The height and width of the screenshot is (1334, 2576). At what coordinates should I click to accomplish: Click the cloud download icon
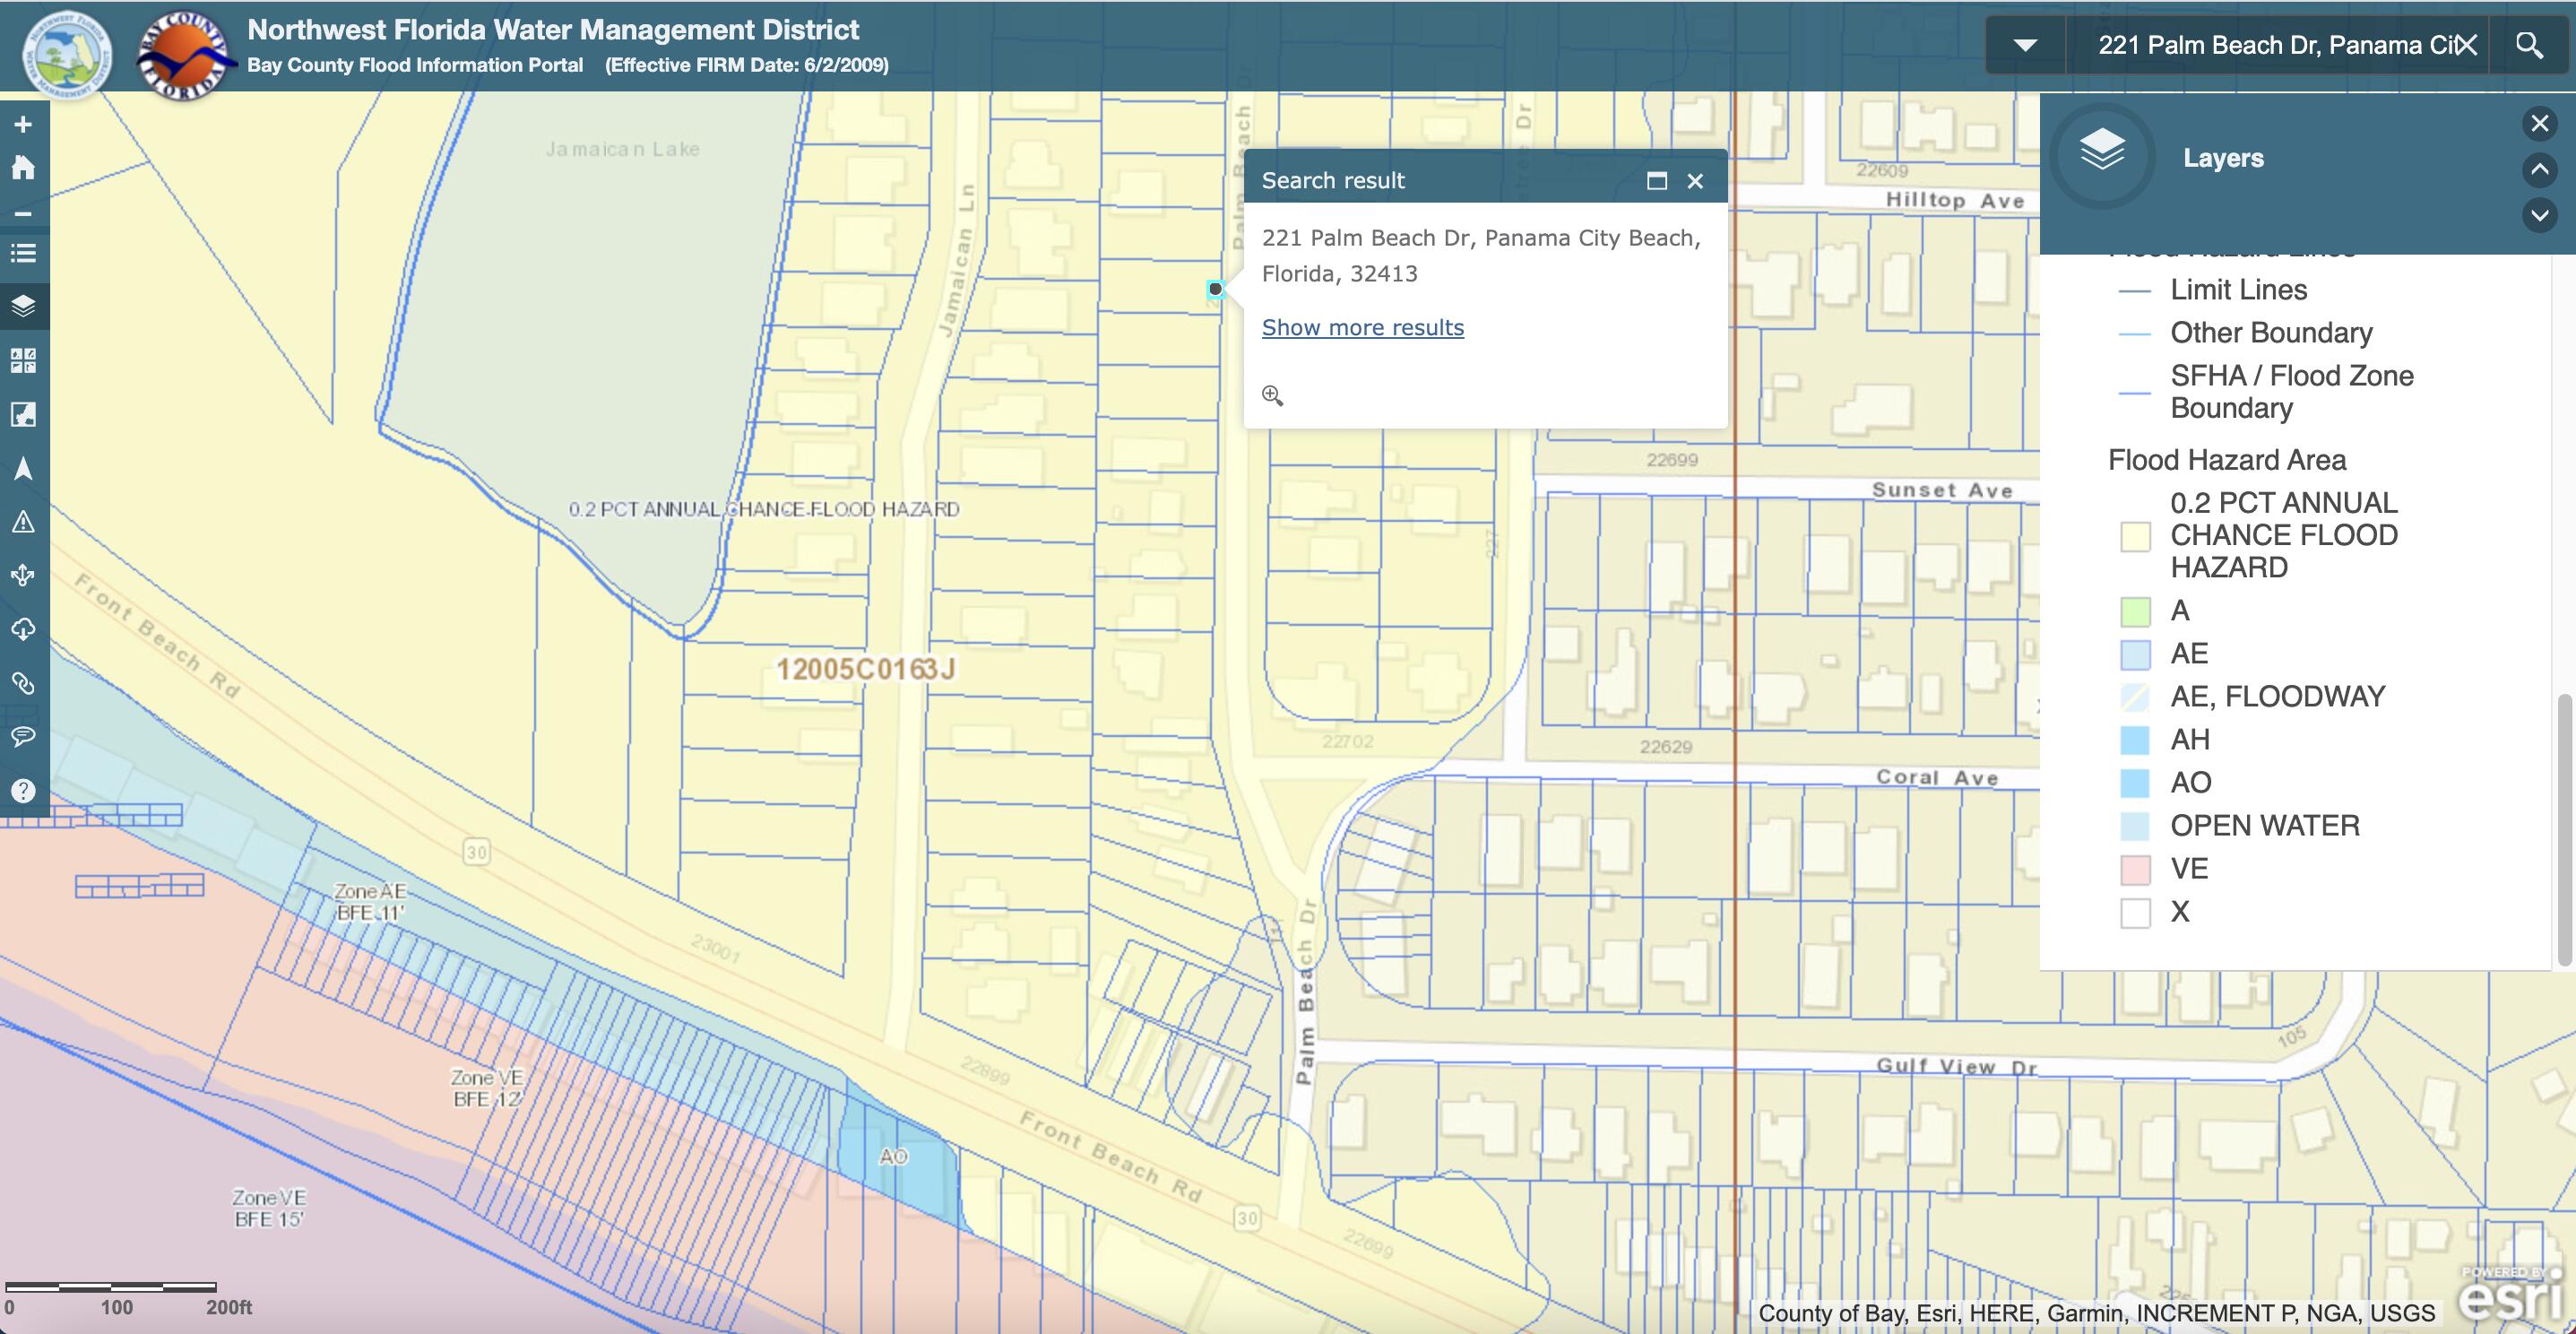pos(22,629)
